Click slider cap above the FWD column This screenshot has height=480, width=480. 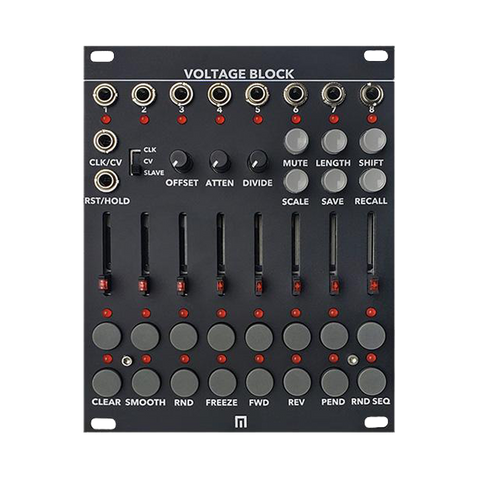(259, 286)
